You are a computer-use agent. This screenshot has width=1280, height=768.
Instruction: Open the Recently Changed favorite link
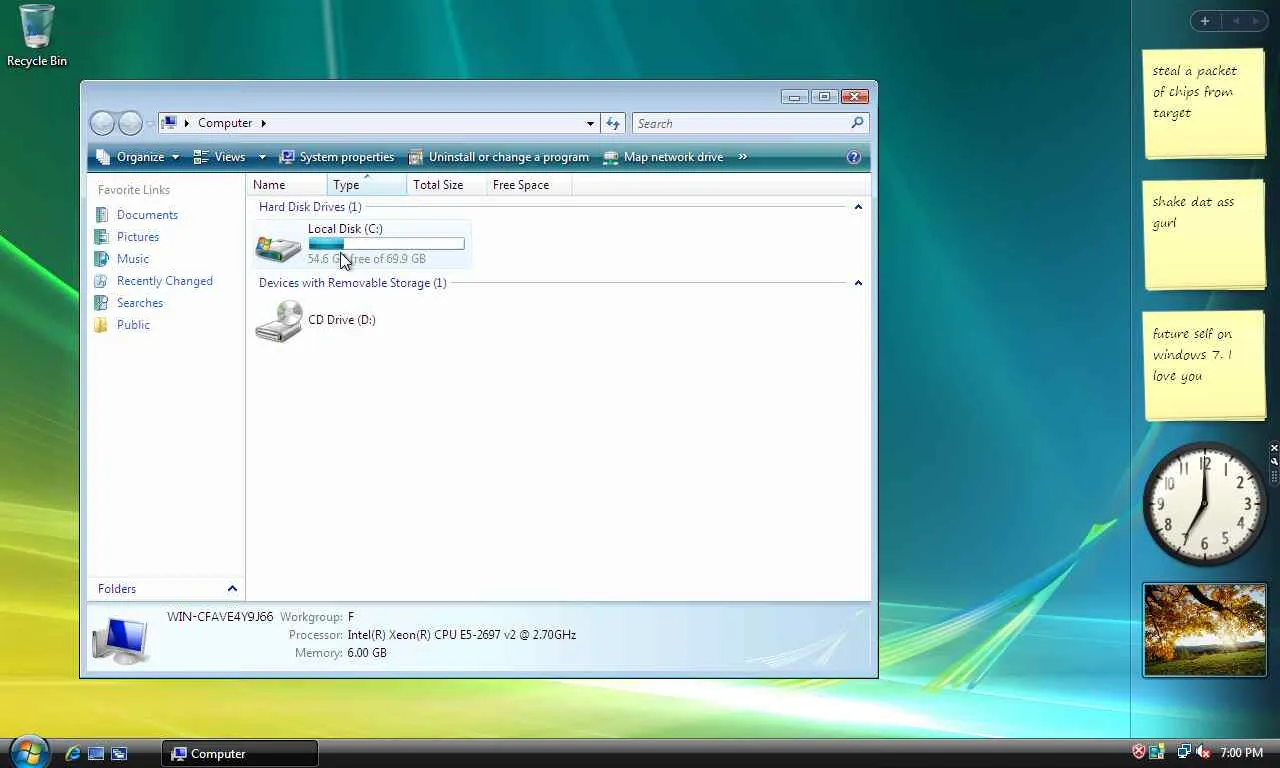pyautogui.click(x=165, y=281)
